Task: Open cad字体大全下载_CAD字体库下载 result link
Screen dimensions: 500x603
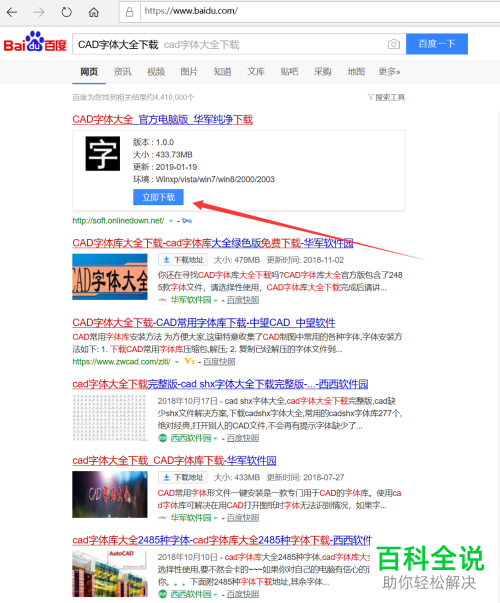Action: [174, 460]
